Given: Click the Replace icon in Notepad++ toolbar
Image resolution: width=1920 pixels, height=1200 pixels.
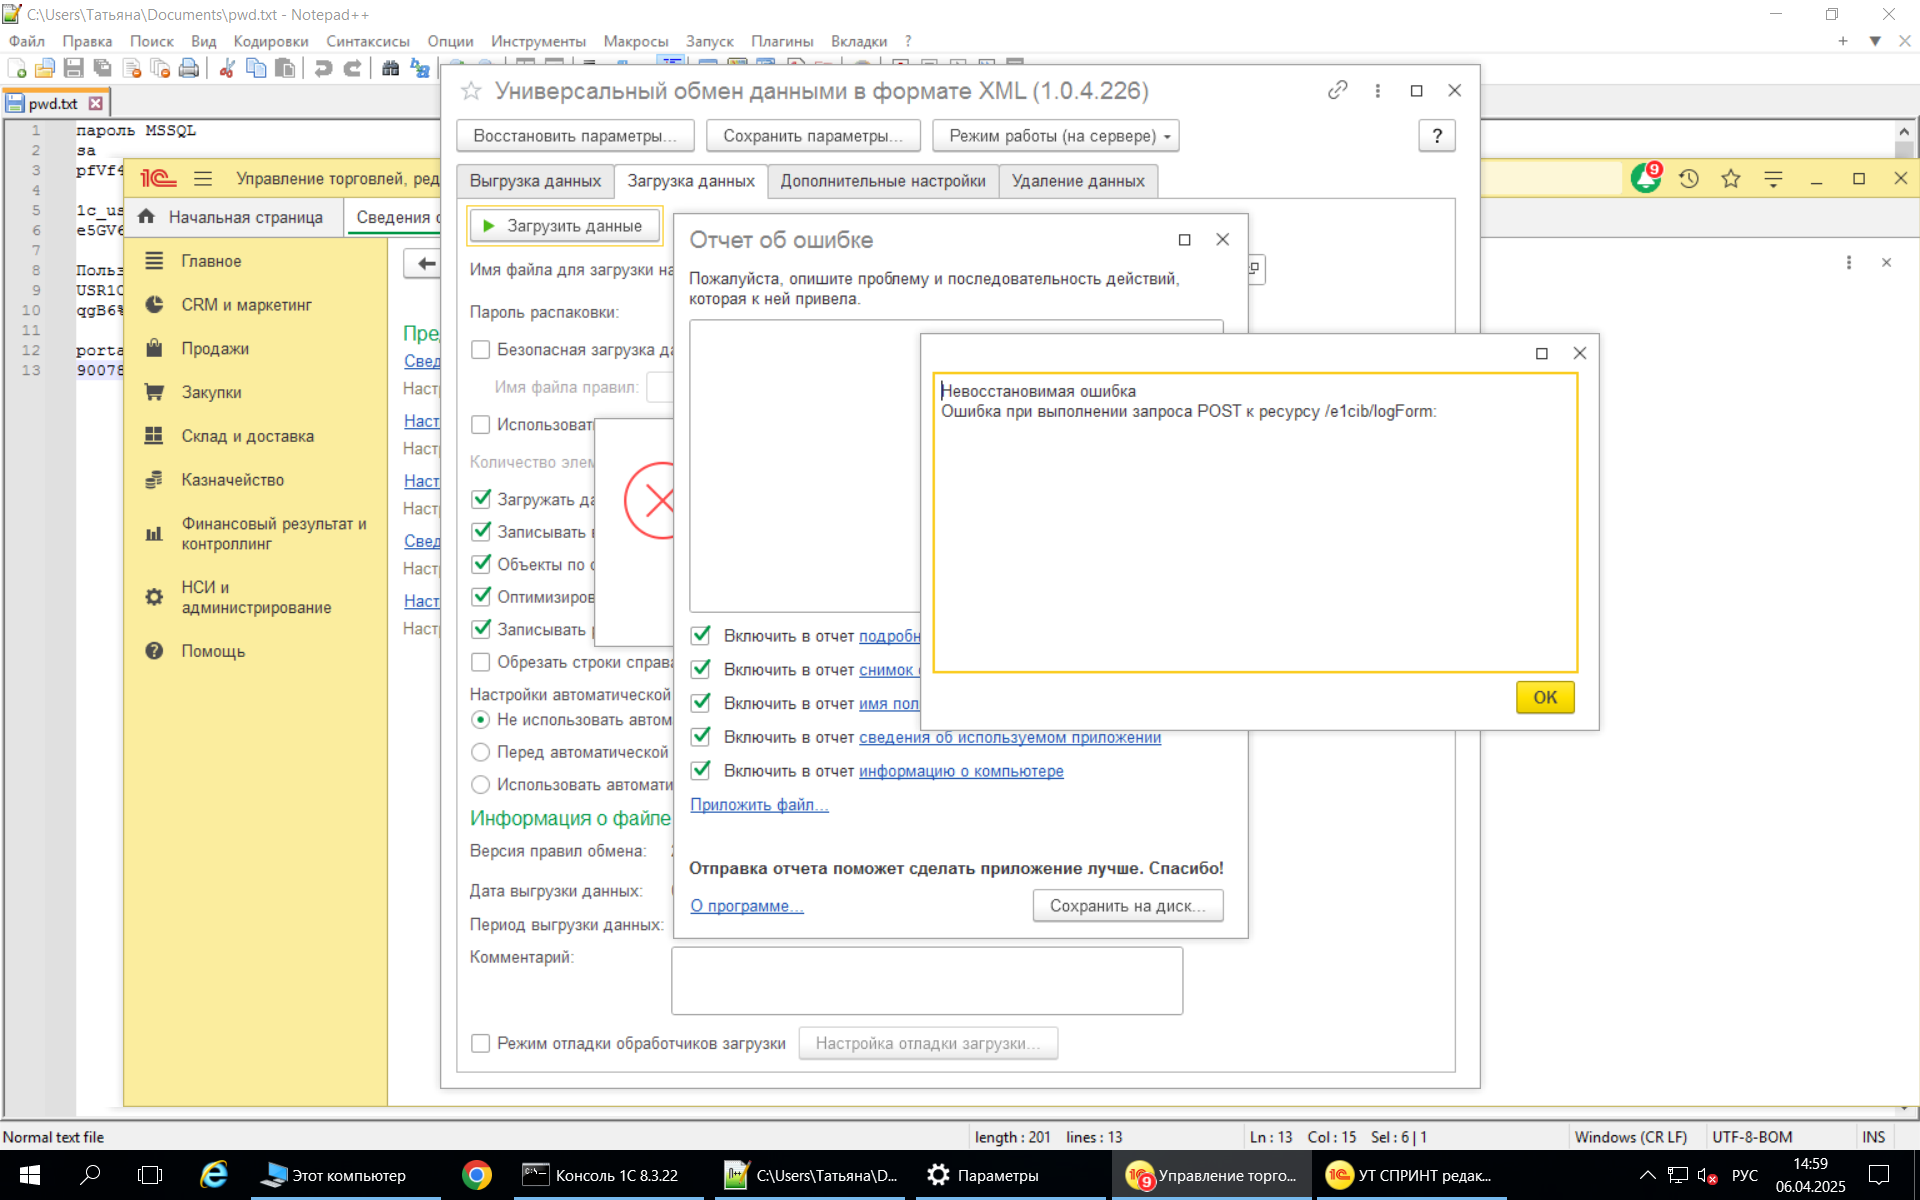Looking at the screenshot, I should [419, 68].
